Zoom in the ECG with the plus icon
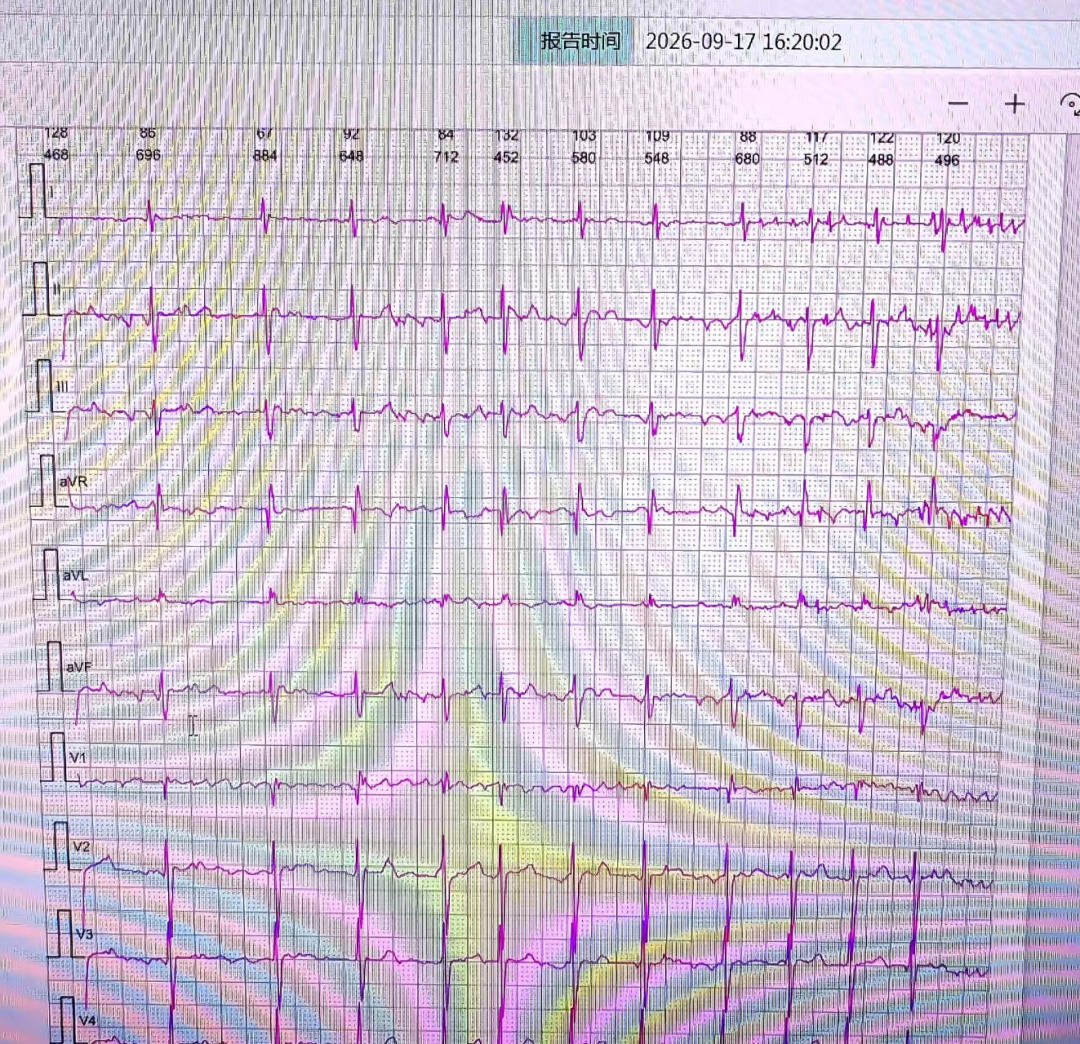 pyautogui.click(x=1015, y=104)
